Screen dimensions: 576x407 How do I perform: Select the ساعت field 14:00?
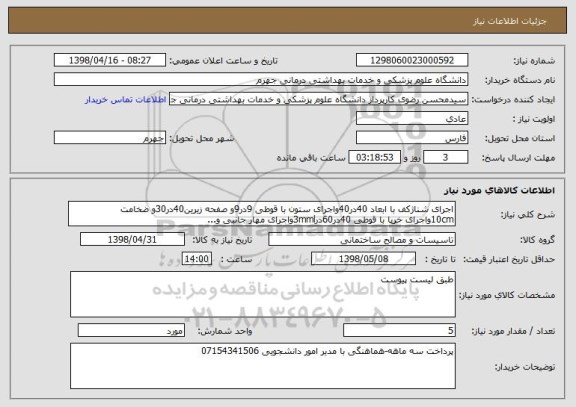pyautogui.click(x=197, y=259)
